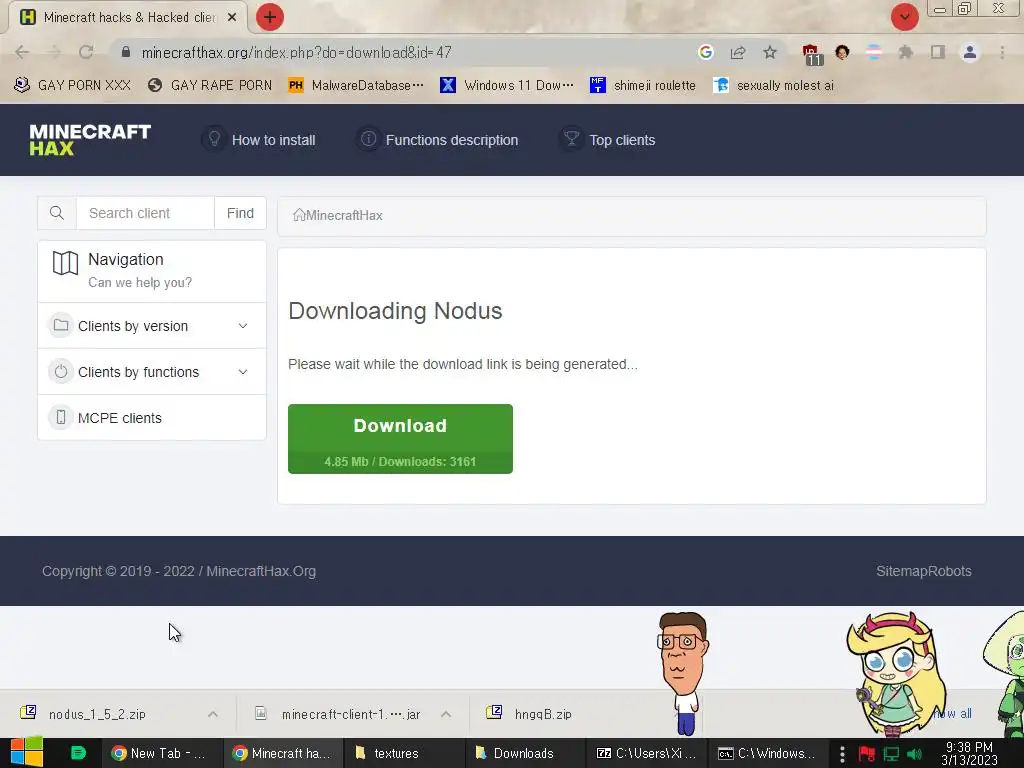This screenshot has width=1024, height=768.
Task: Open 7-Zip C:\Users window in taskbar
Action: (x=647, y=753)
